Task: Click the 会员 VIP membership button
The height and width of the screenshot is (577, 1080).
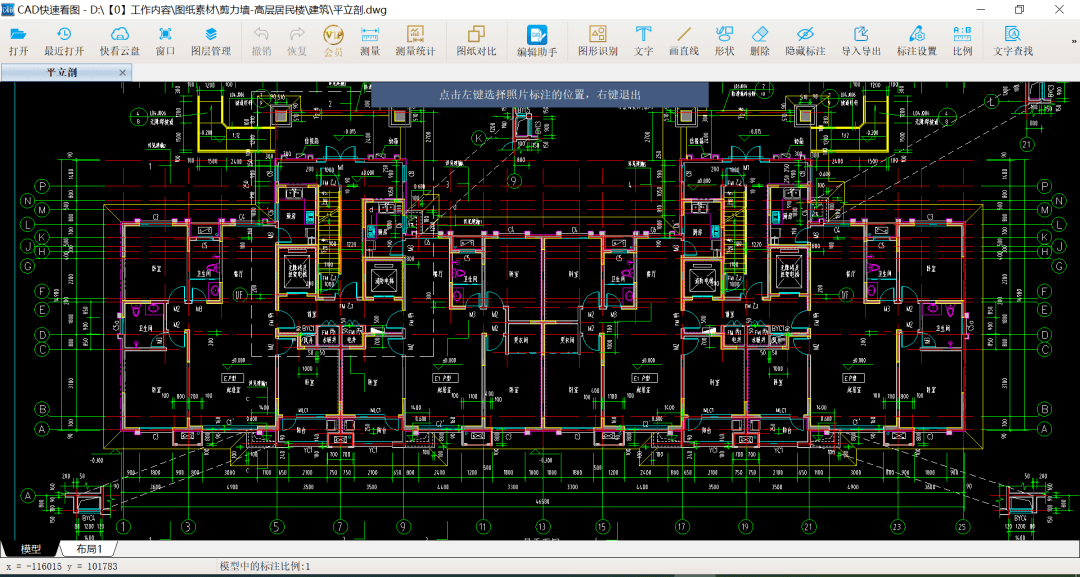Action: pos(333,40)
